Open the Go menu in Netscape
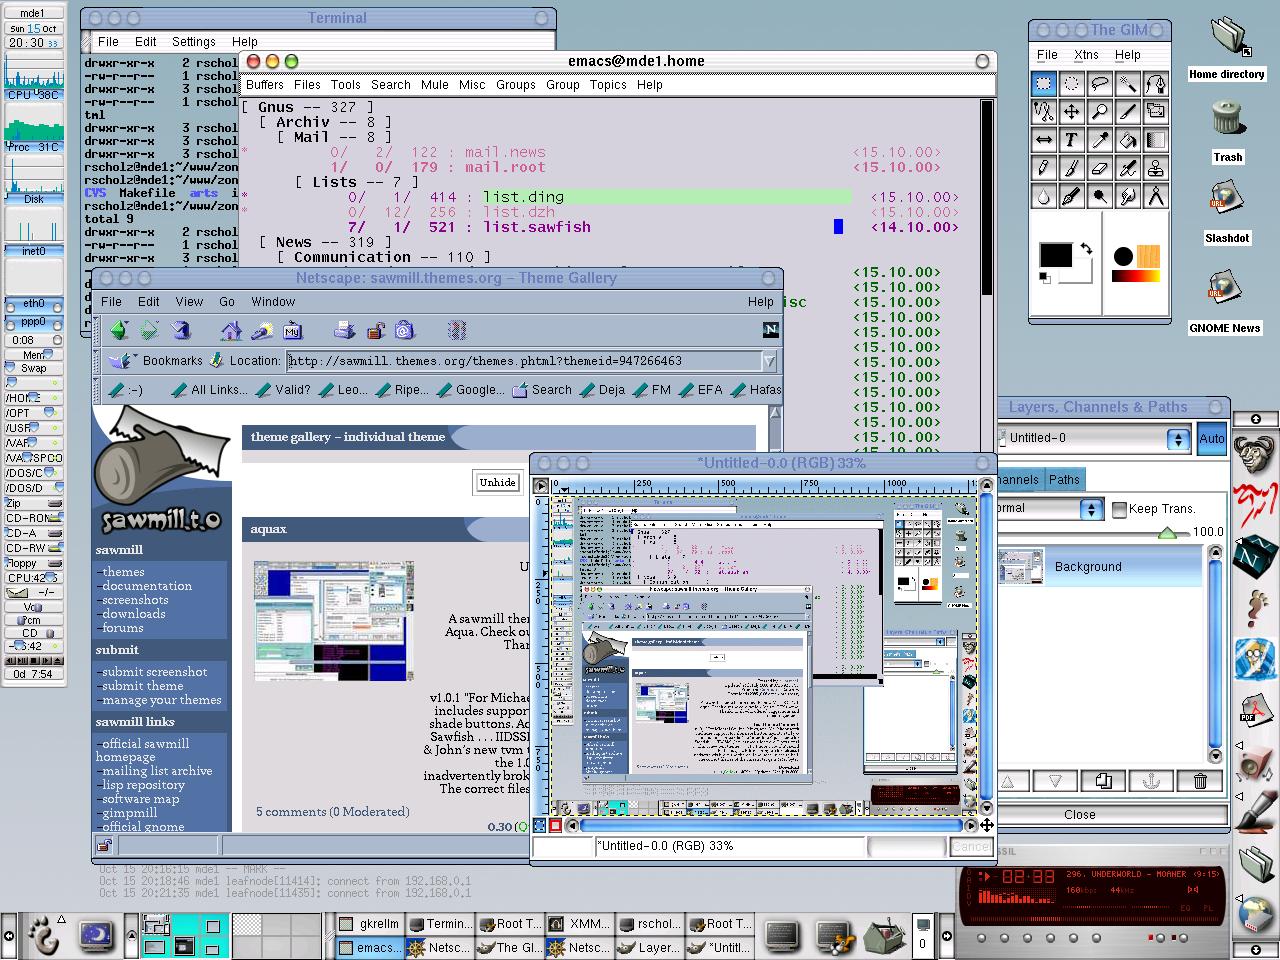 click(x=227, y=301)
